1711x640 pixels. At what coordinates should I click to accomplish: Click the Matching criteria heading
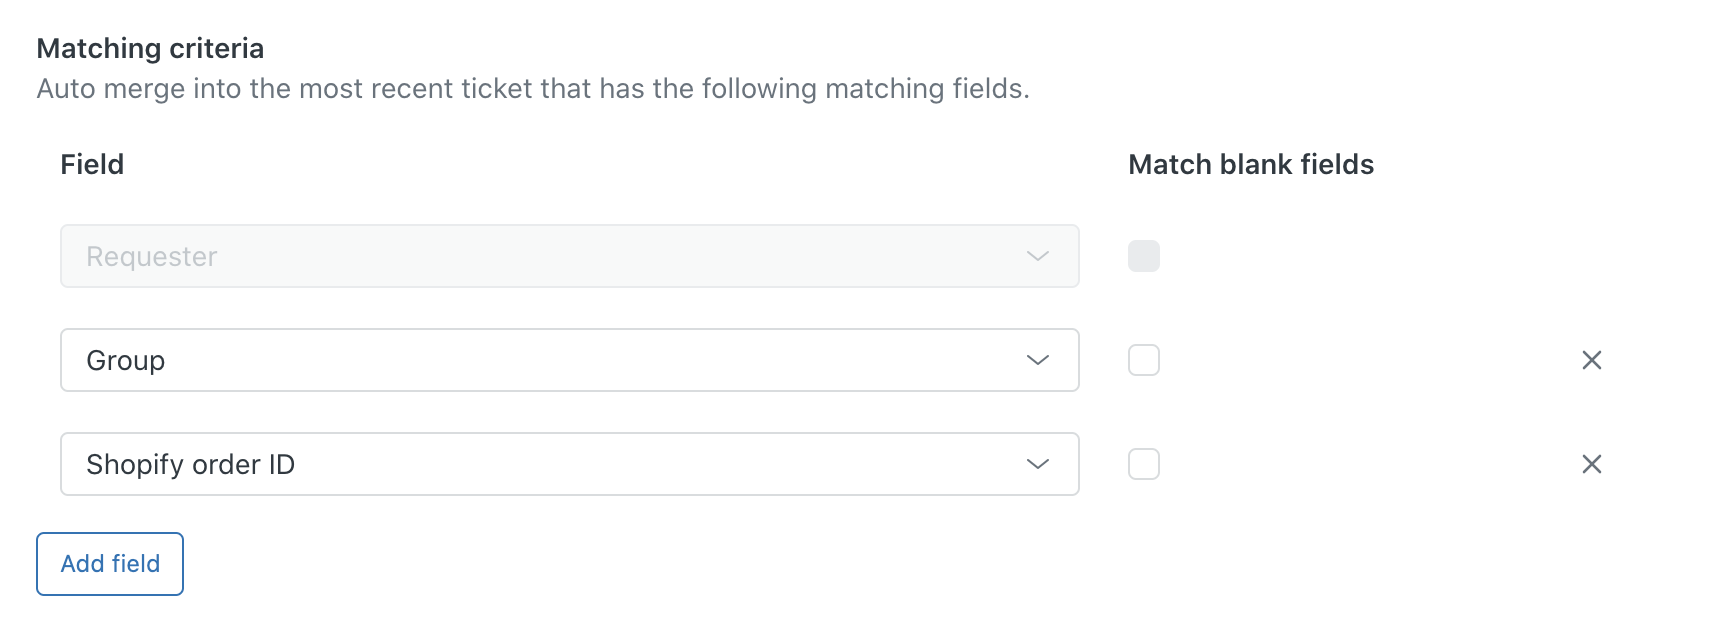point(149,47)
